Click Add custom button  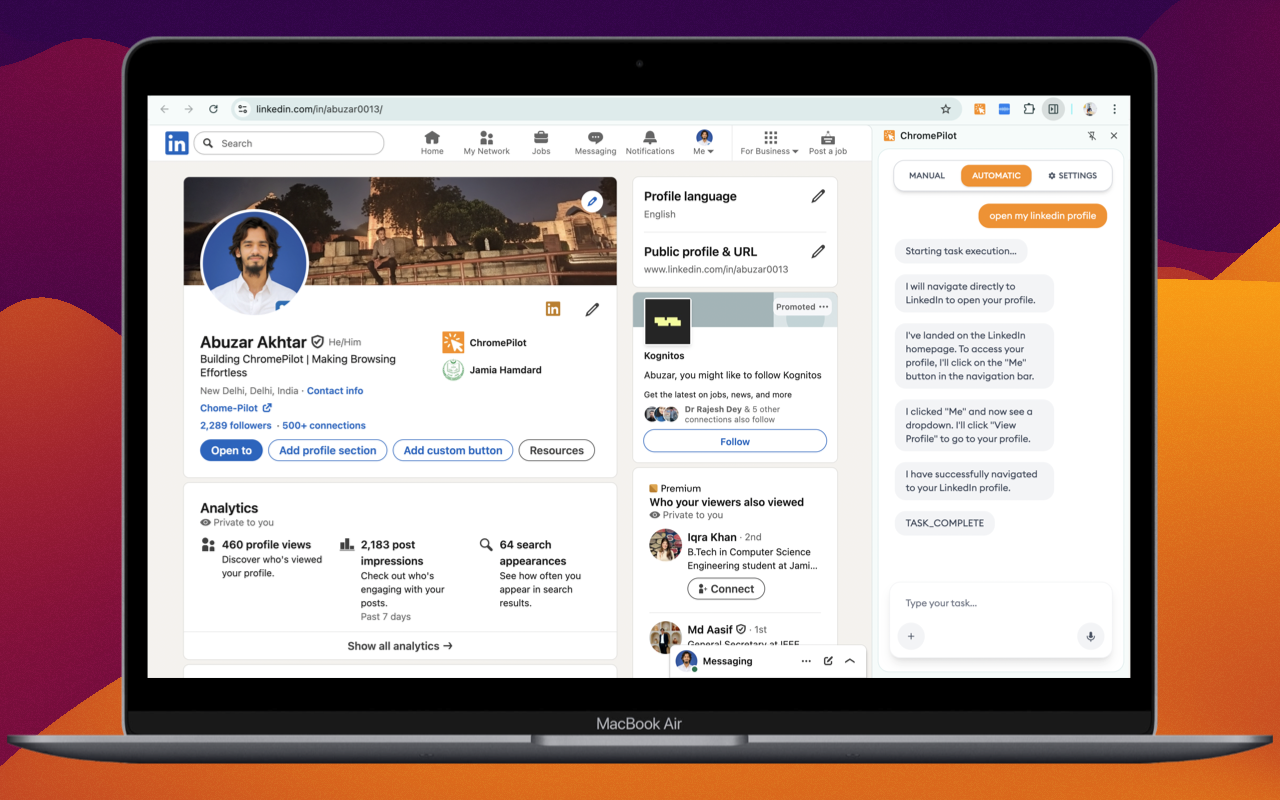point(453,451)
